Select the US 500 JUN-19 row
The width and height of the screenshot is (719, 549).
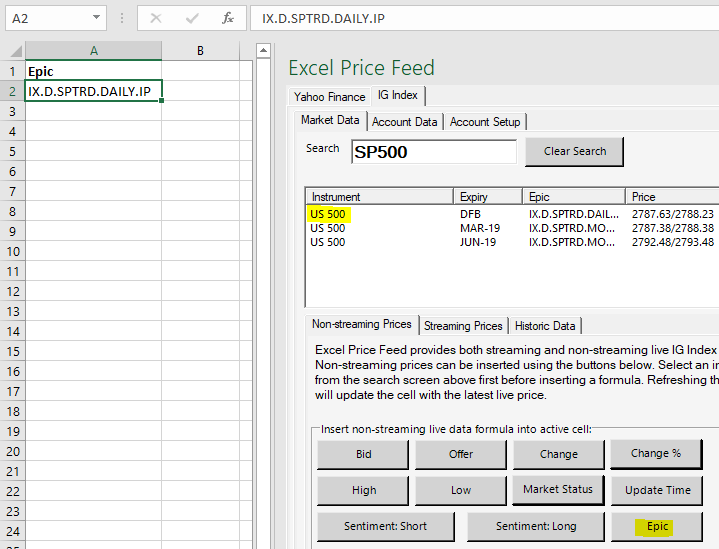512,242
